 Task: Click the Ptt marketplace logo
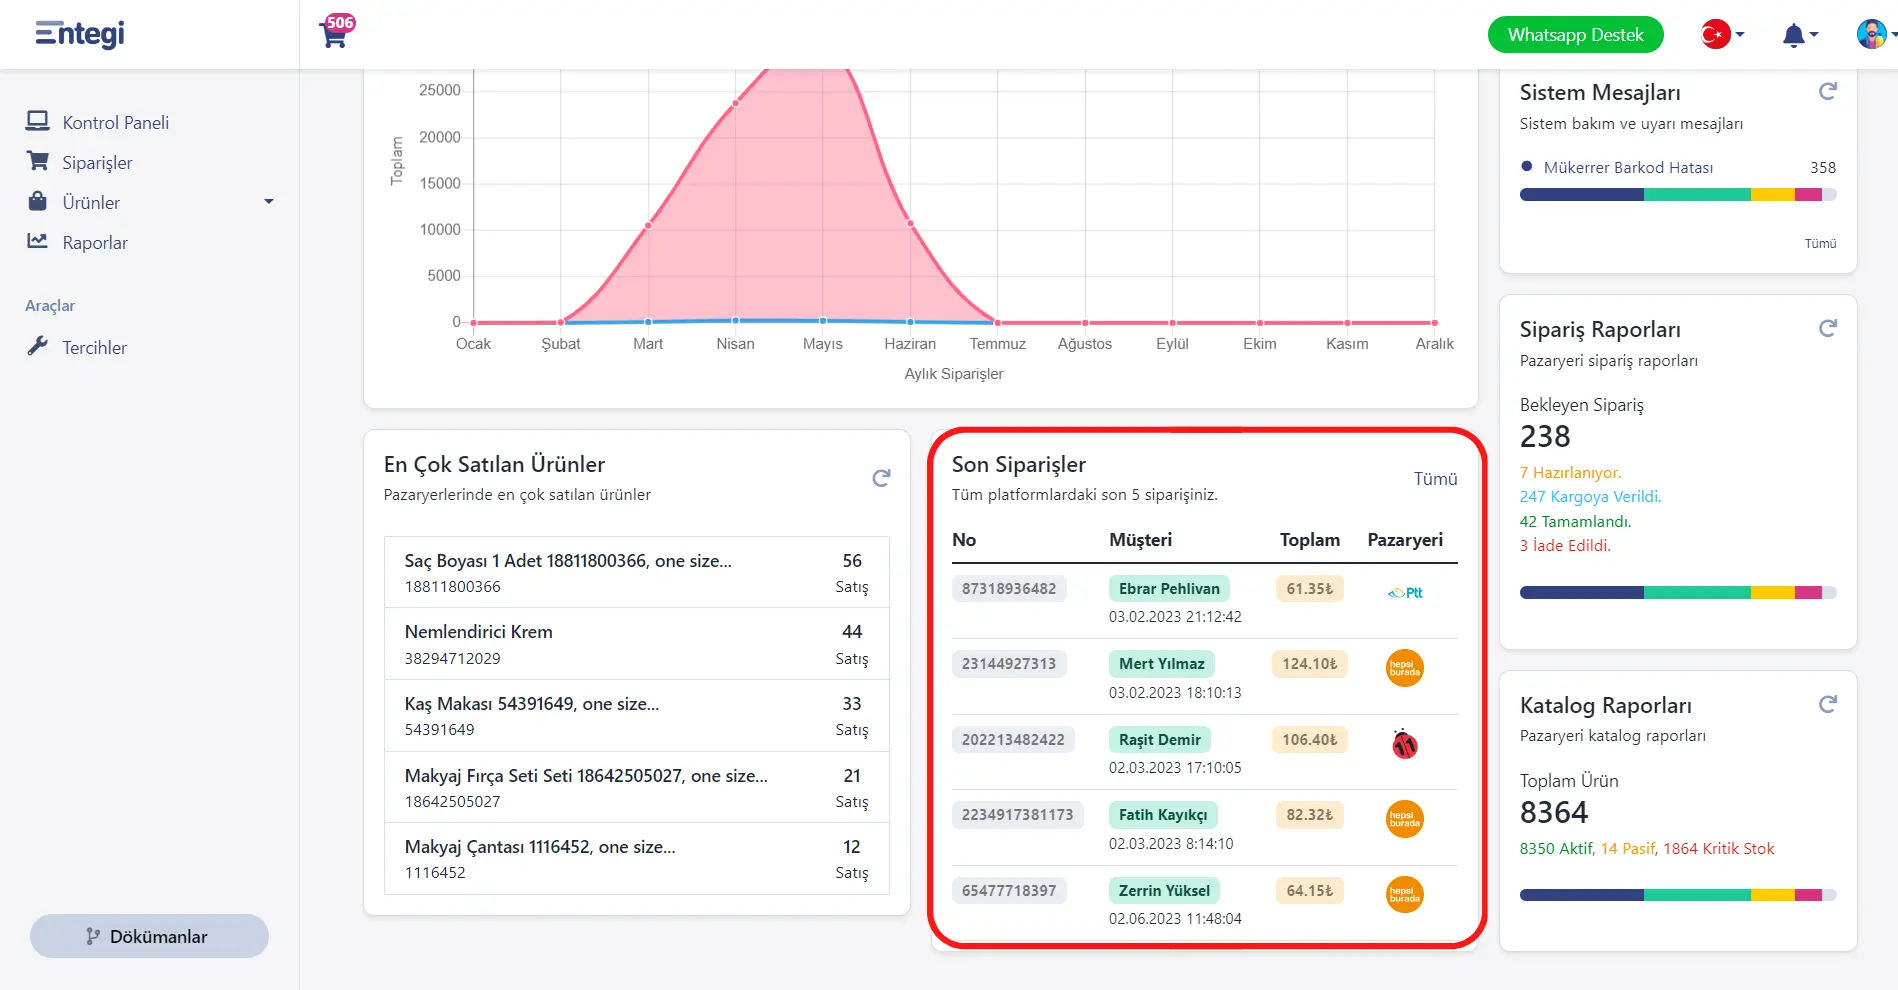(x=1405, y=592)
